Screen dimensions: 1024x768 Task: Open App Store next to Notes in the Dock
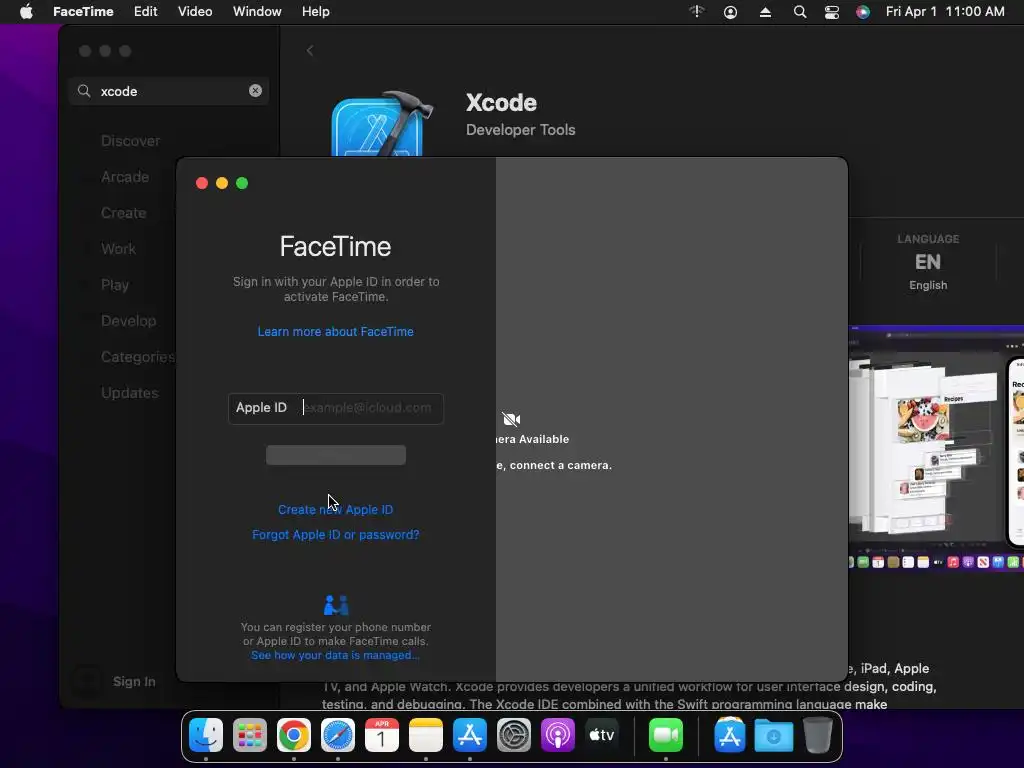point(470,735)
